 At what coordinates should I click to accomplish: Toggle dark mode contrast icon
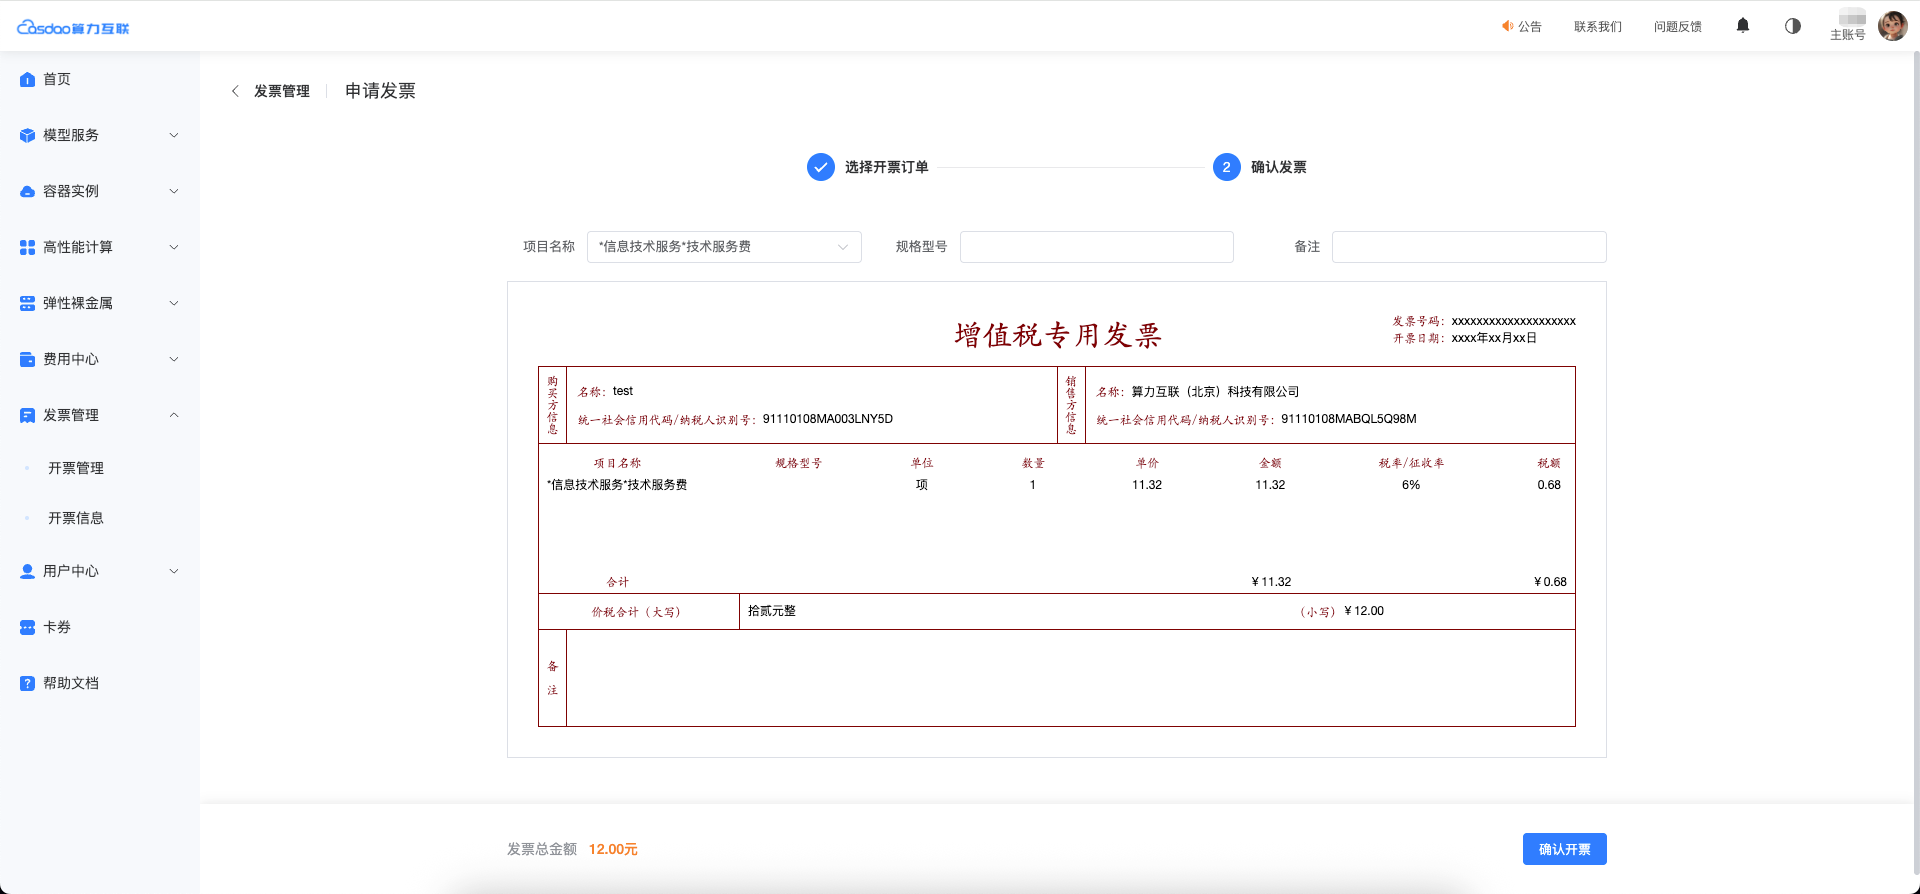point(1793,26)
